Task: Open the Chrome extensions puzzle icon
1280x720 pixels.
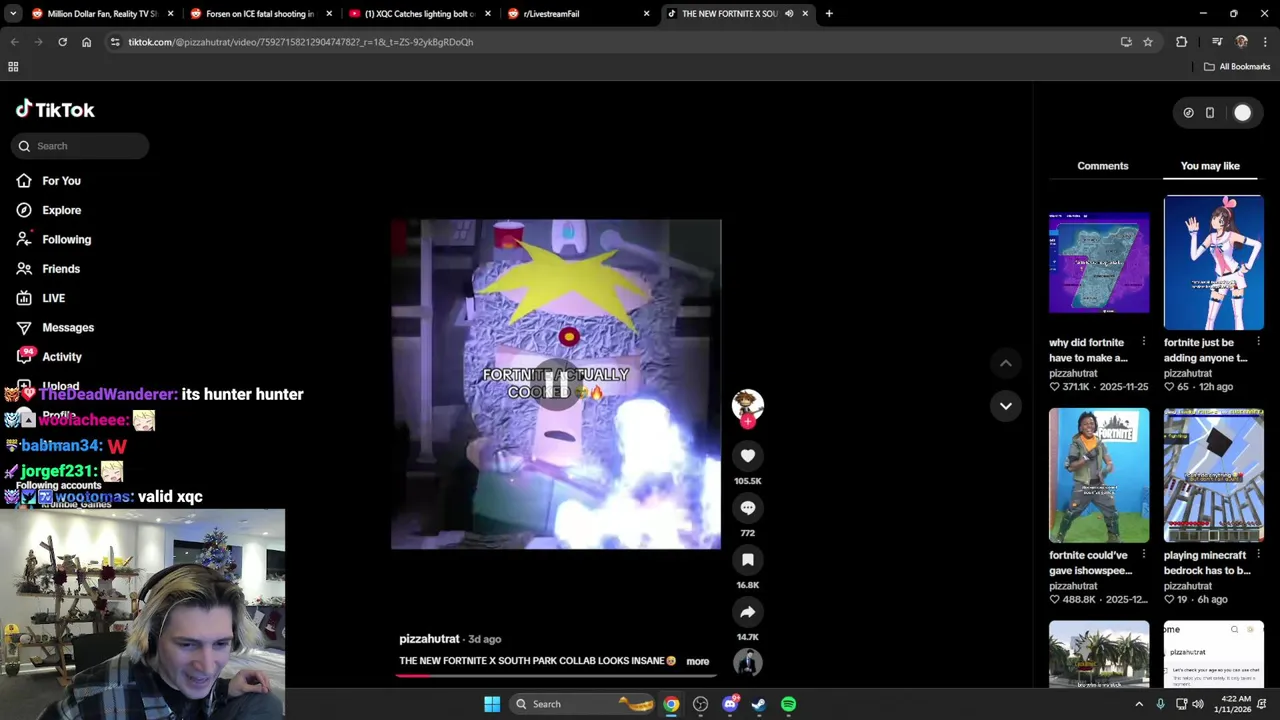Action: coord(1181,42)
